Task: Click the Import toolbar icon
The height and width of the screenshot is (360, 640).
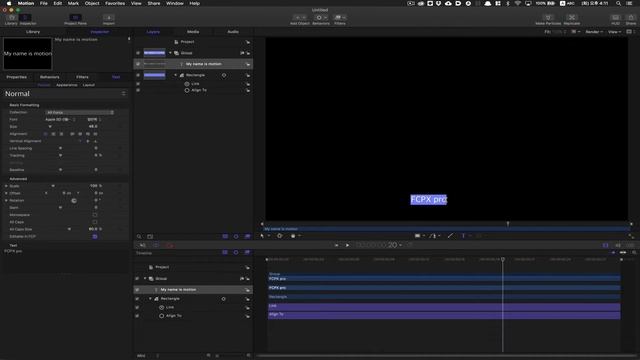Action: 109,19
